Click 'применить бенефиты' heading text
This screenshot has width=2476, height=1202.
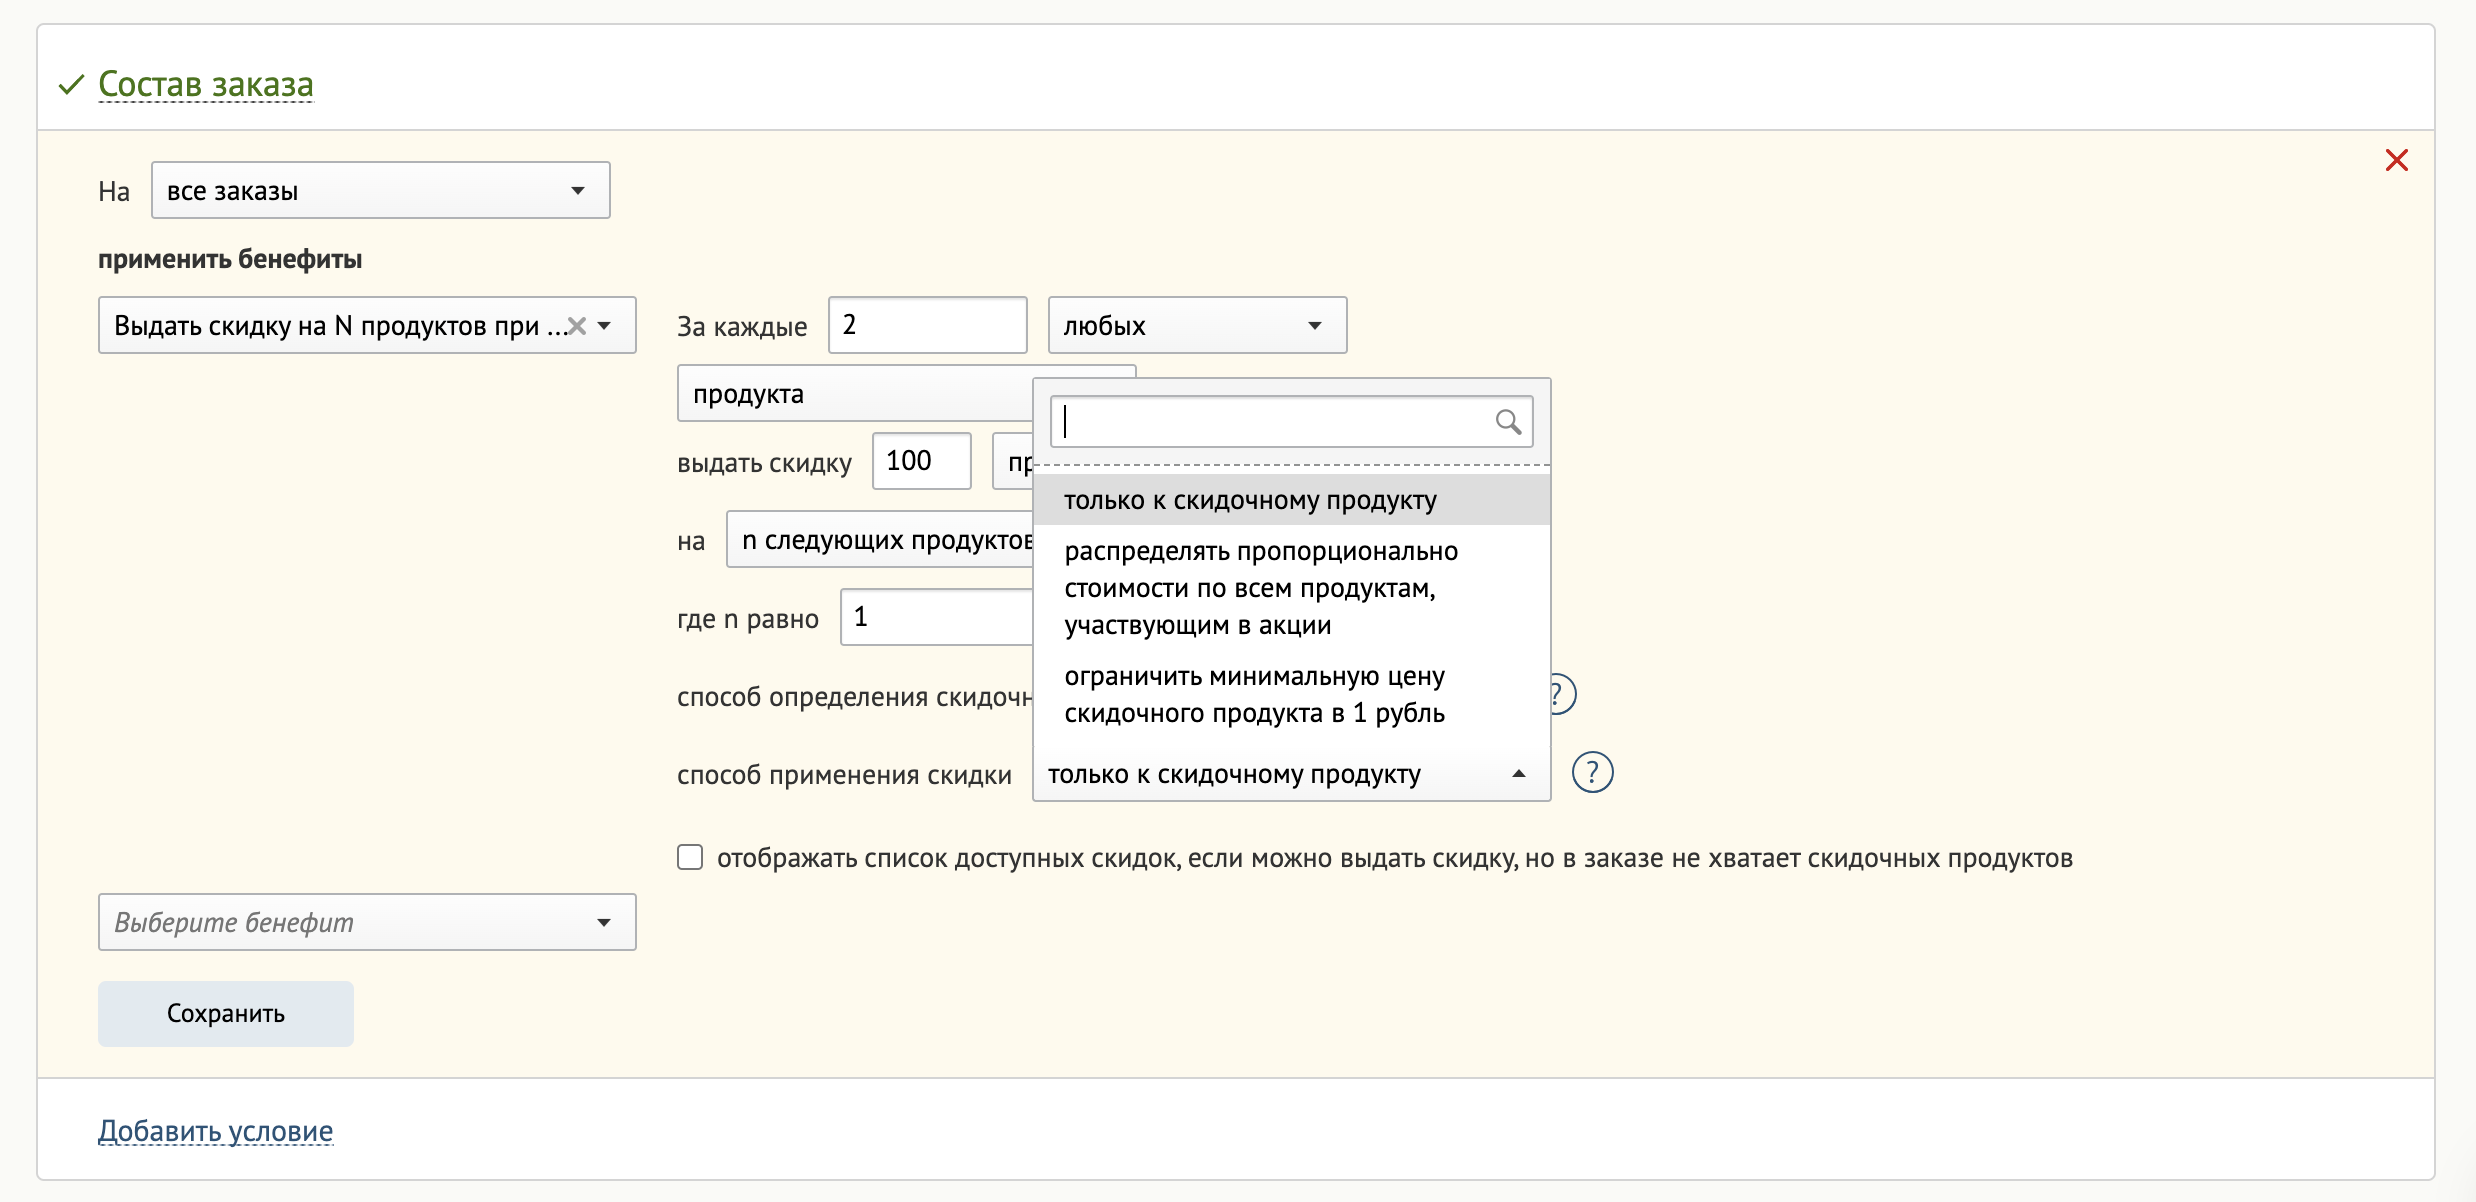pyautogui.click(x=230, y=259)
